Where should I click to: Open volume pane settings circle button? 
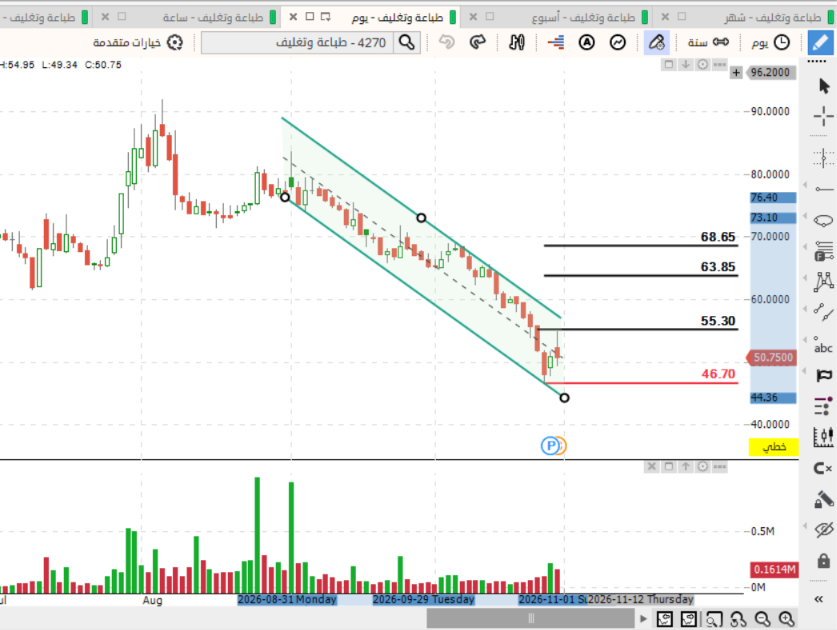702,467
